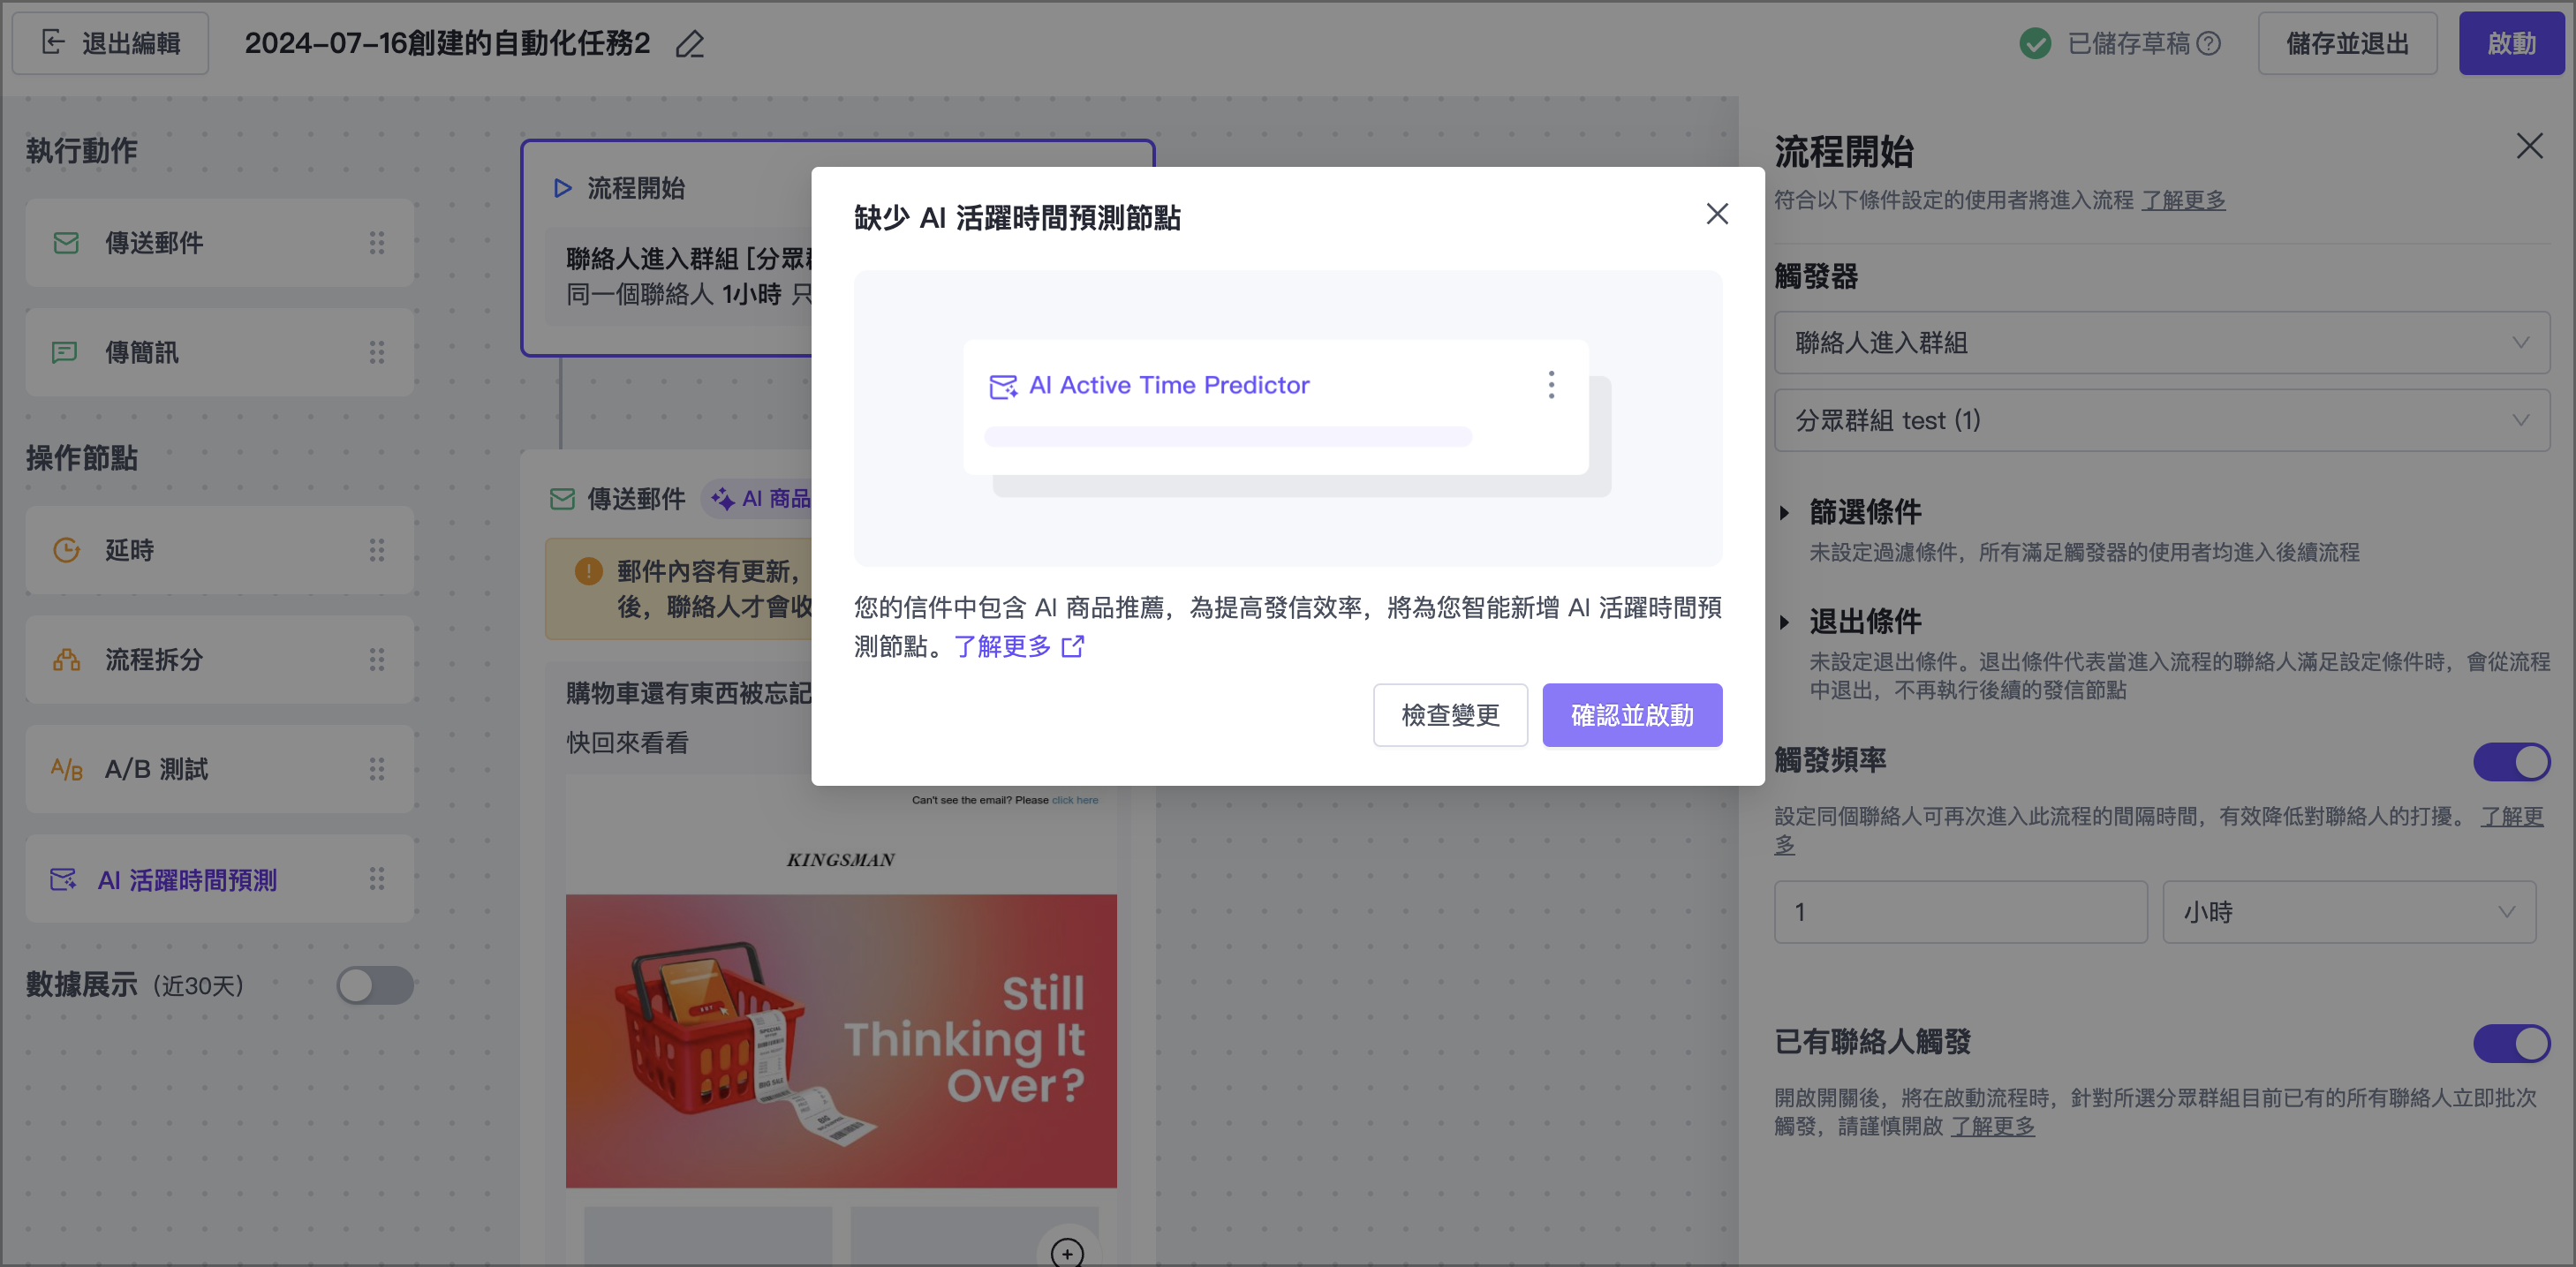Click the frequency number input field
The height and width of the screenshot is (1267, 2576).
tap(1959, 912)
